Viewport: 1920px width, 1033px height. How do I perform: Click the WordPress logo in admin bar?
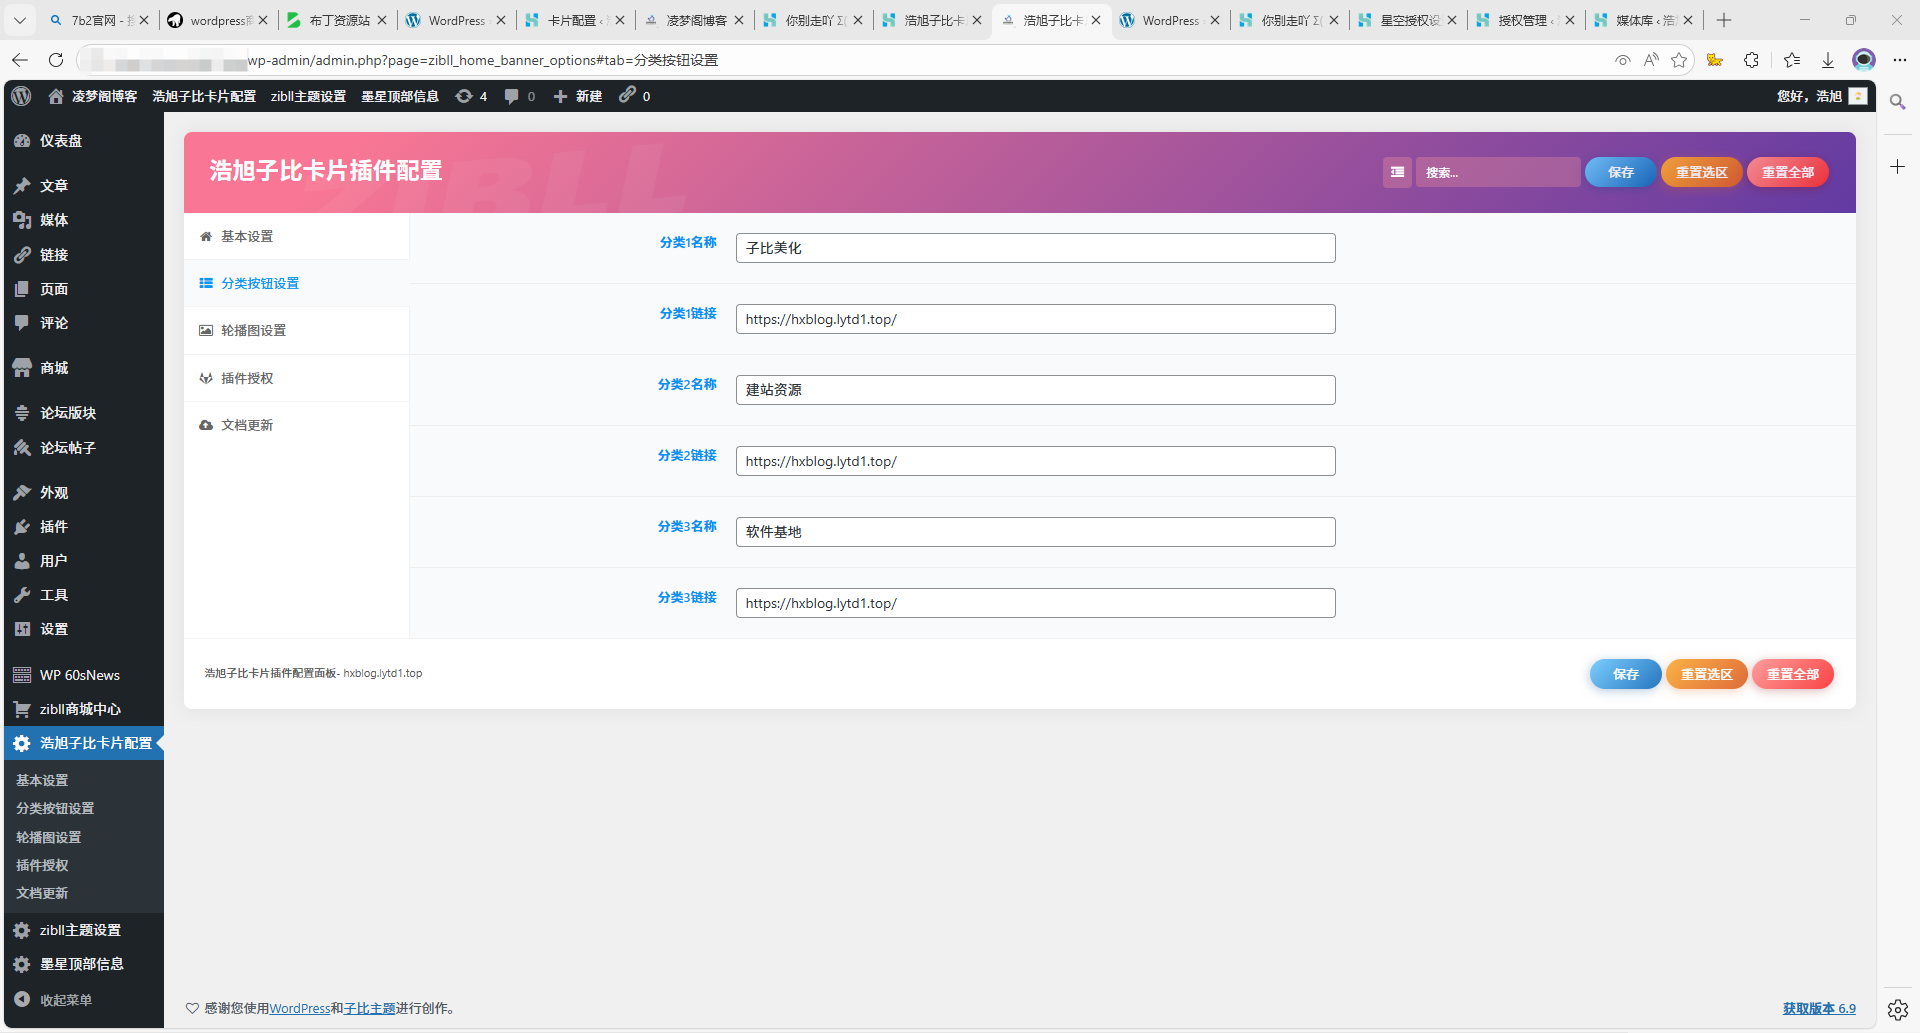(x=21, y=96)
